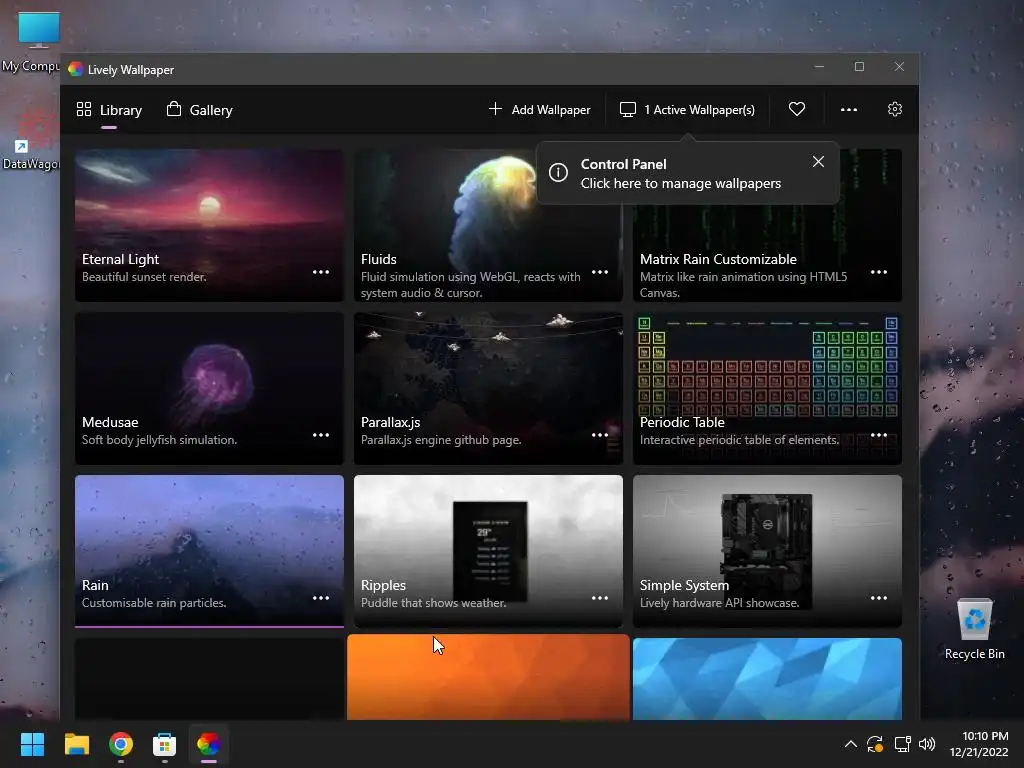This screenshot has height=768, width=1024.
Task: Click Lively Wallpaper taskbar icon
Action: coord(209,744)
